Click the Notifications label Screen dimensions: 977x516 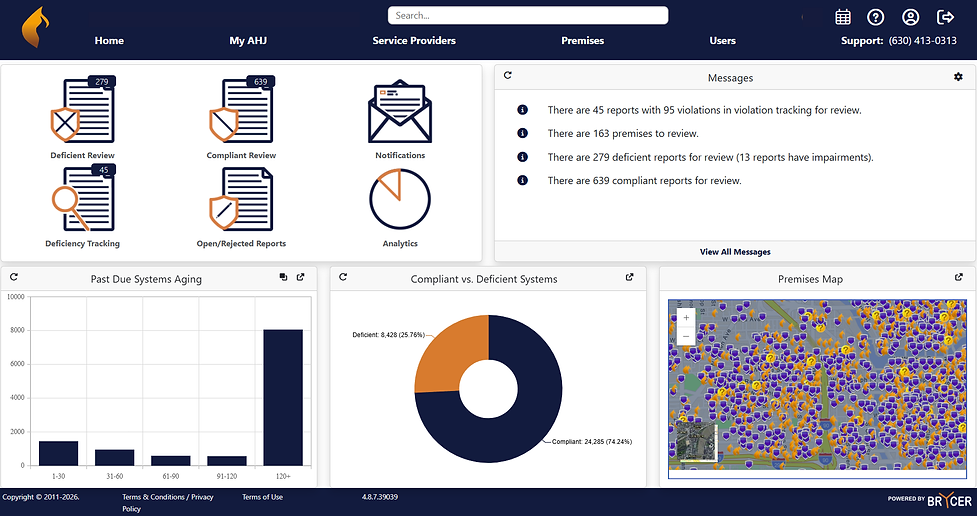click(400, 155)
